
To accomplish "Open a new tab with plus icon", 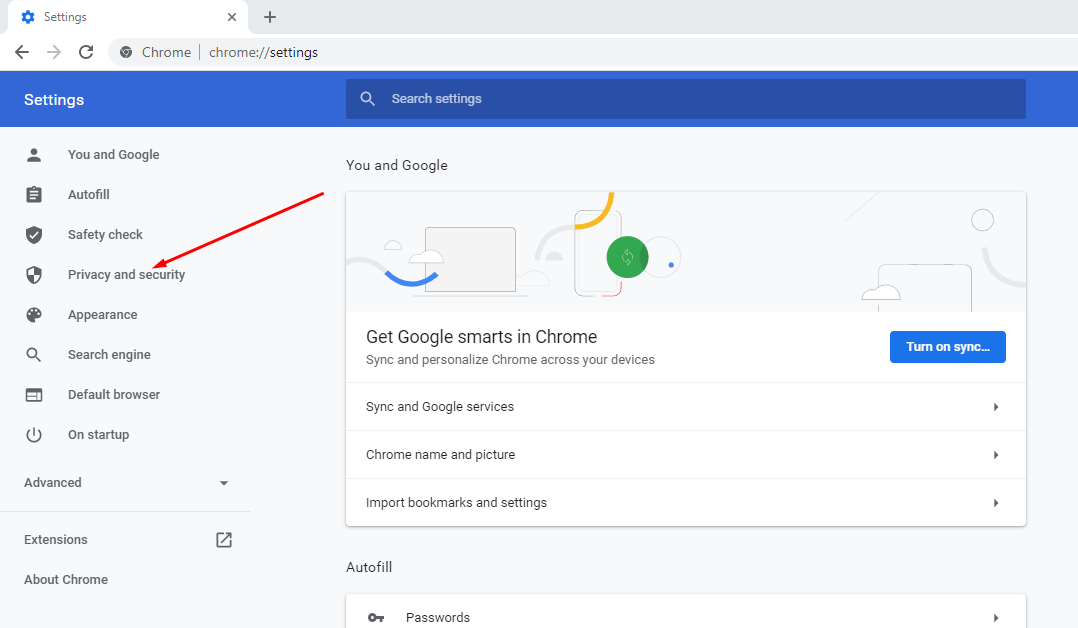I will pyautogui.click(x=270, y=17).
